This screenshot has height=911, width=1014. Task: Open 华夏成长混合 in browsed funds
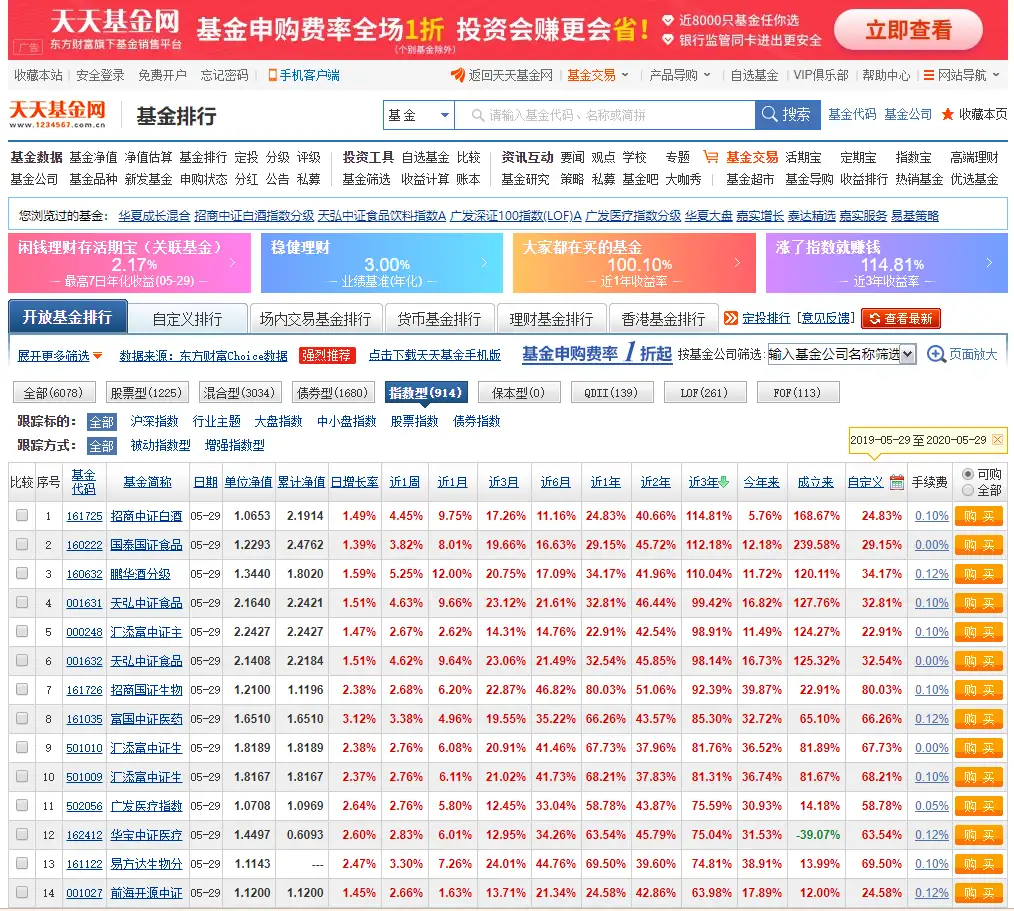tap(155, 215)
